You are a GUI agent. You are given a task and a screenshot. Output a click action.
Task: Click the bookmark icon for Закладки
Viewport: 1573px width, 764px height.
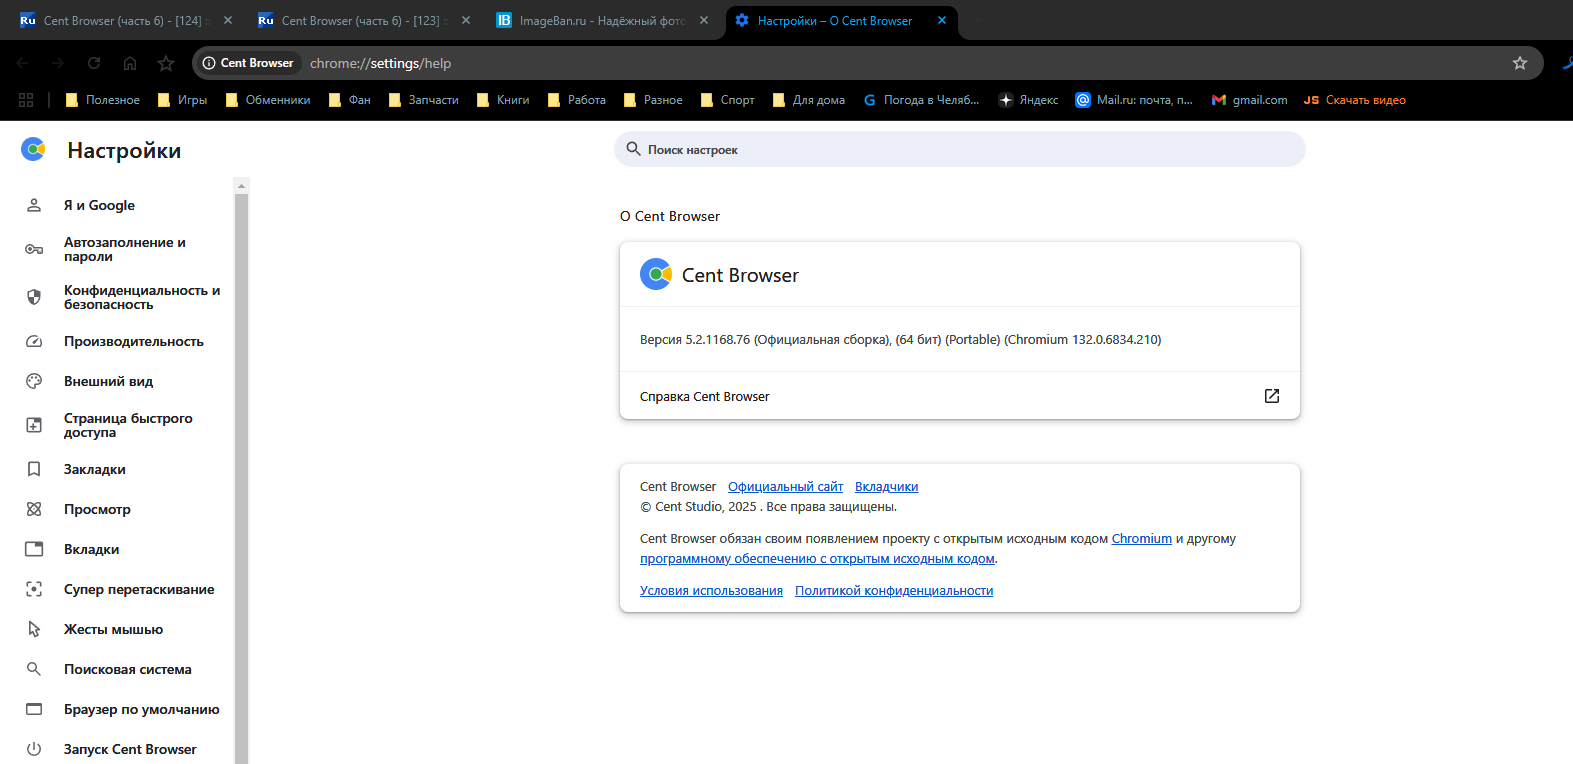(34, 469)
